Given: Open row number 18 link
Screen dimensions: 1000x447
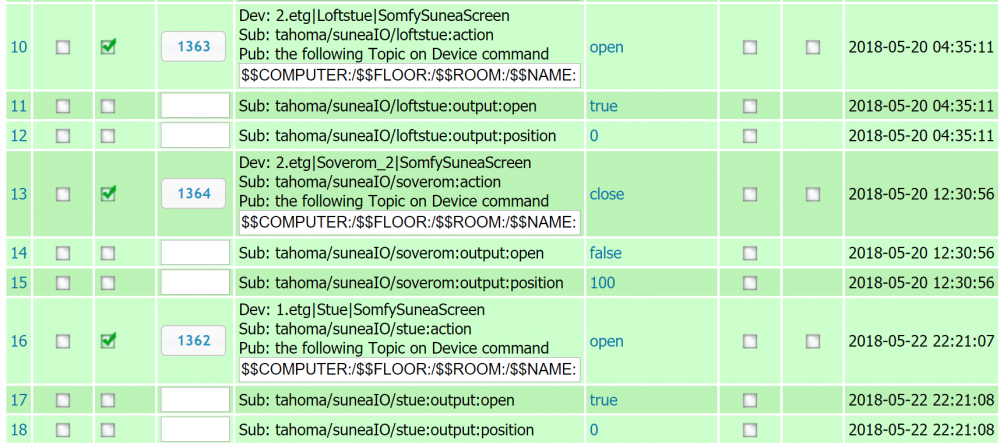Looking at the screenshot, I should (x=17, y=429).
